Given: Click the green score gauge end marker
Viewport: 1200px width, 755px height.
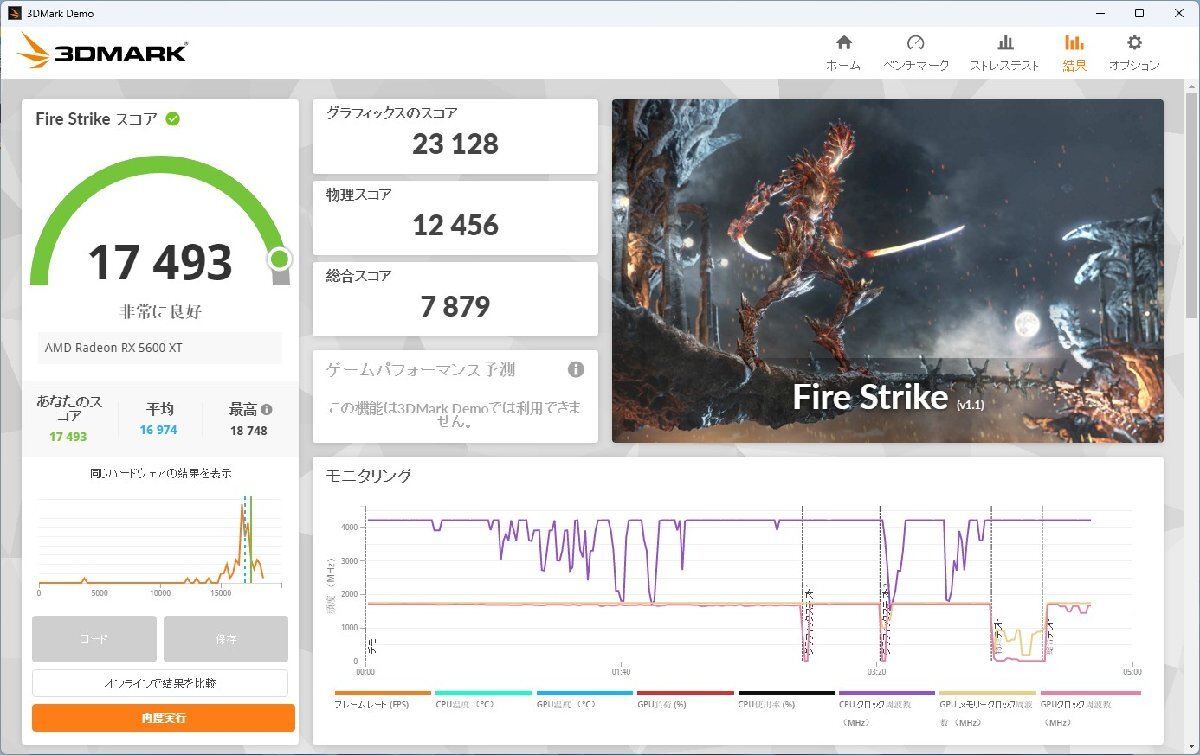Looking at the screenshot, I should point(280,260).
